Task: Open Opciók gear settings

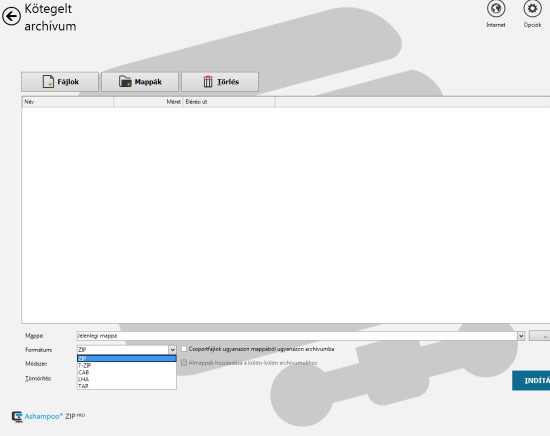Action: pos(532,9)
